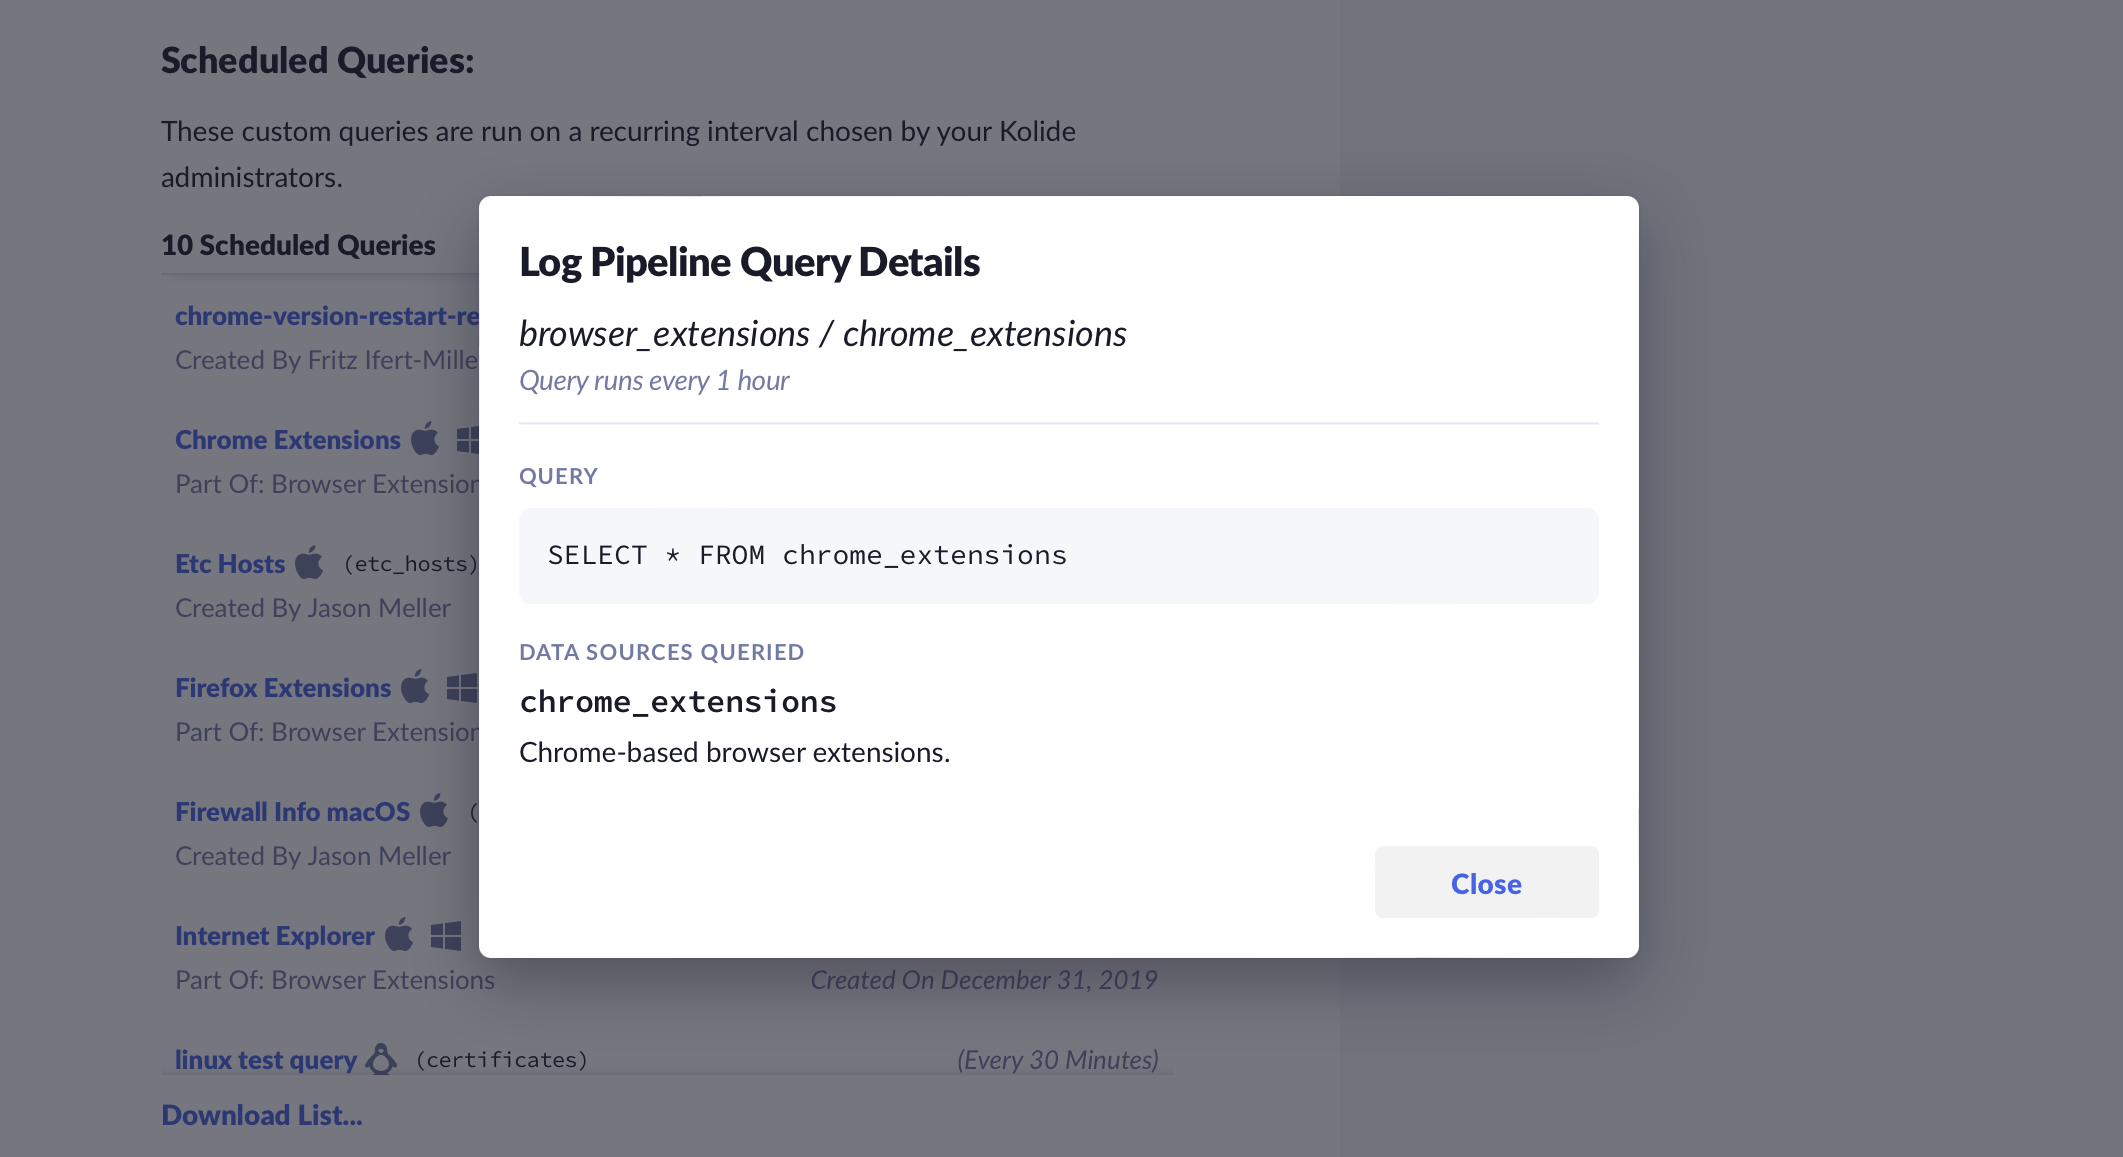Click the Apple icon beside Firewall Info macOS
The height and width of the screenshot is (1157, 2123).
coord(435,811)
